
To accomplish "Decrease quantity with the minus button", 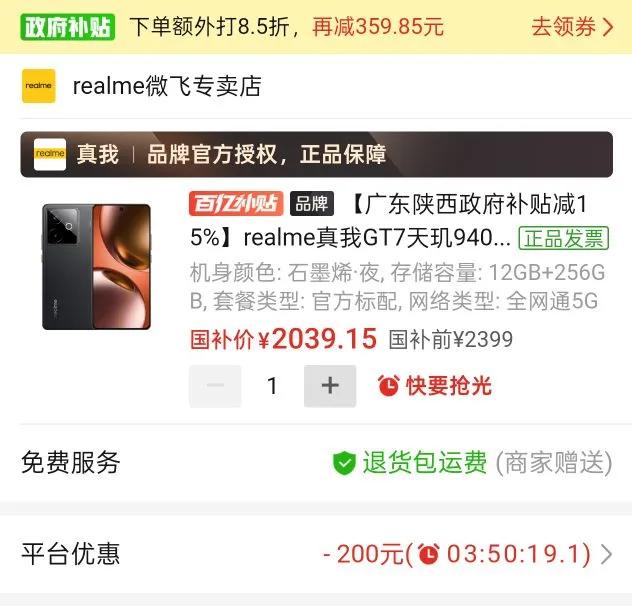I will click(215, 386).
